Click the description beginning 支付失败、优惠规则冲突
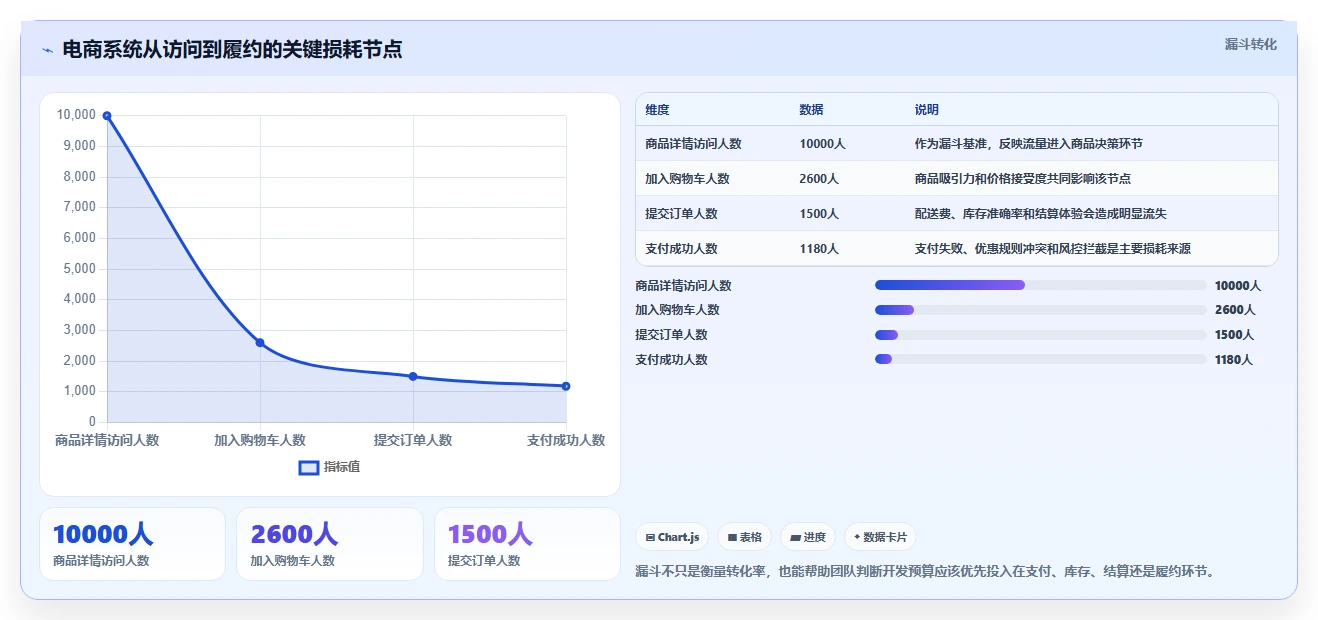Viewport: 1318px width, 620px height. [x=1052, y=249]
